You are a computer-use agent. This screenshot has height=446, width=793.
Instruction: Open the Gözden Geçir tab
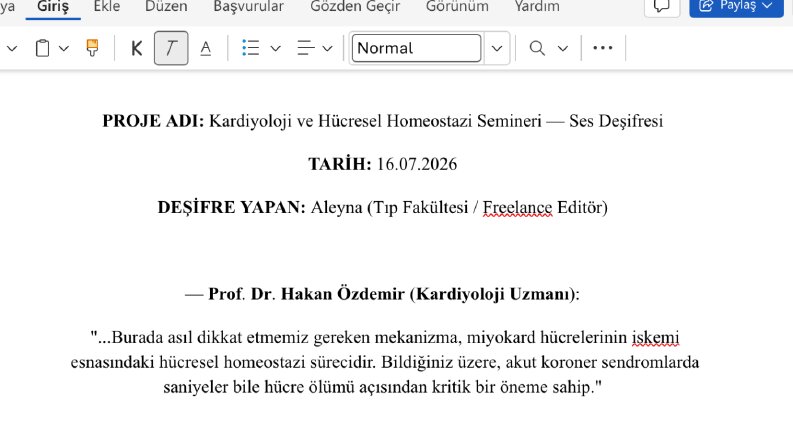click(355, 7)
